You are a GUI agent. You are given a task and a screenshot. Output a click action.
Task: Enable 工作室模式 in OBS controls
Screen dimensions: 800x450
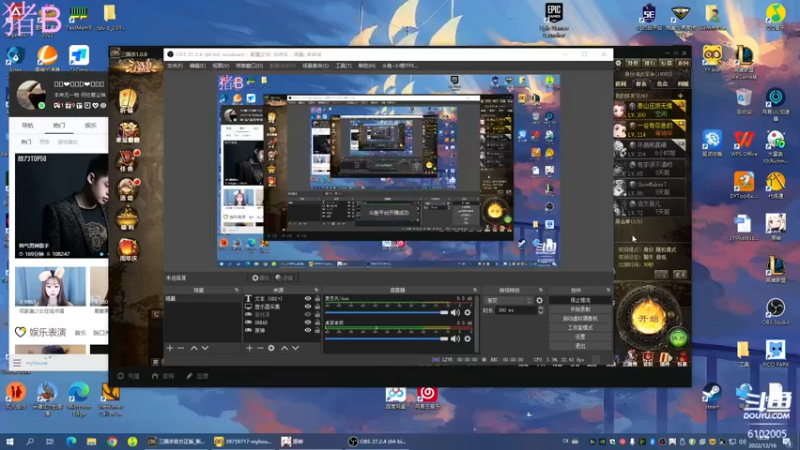click(580, 328)
